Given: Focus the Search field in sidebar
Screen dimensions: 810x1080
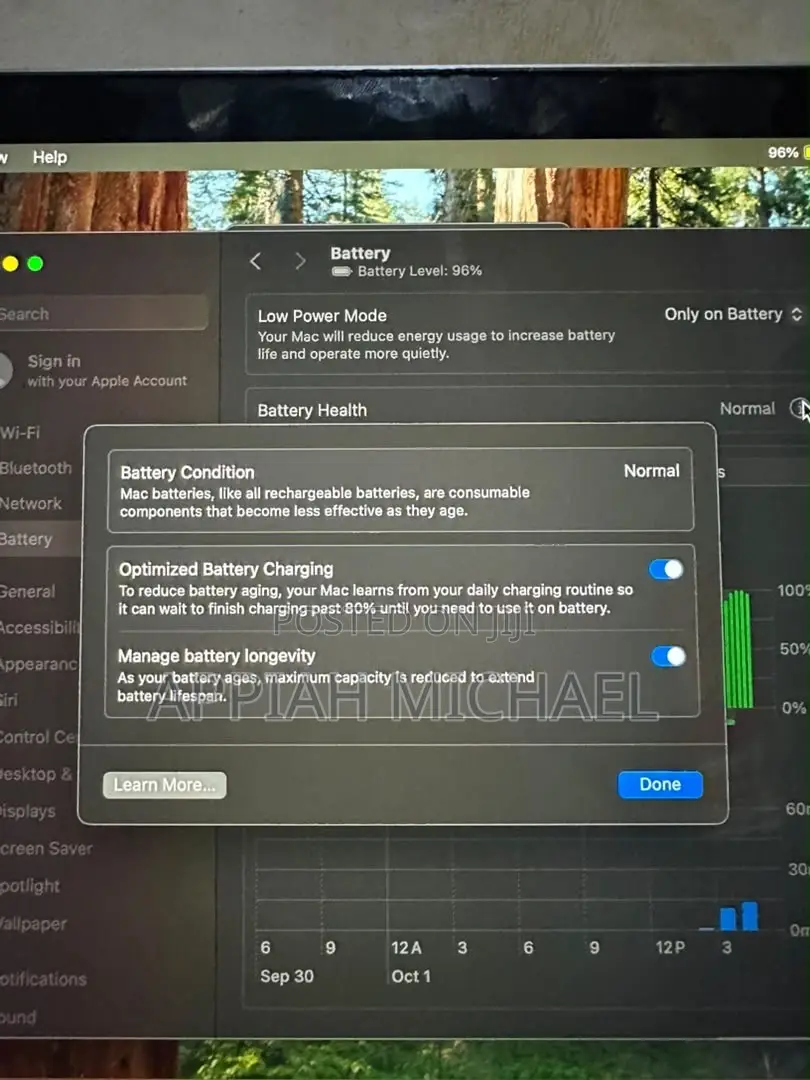Looking at the screenshot, I should pos(103,314).
